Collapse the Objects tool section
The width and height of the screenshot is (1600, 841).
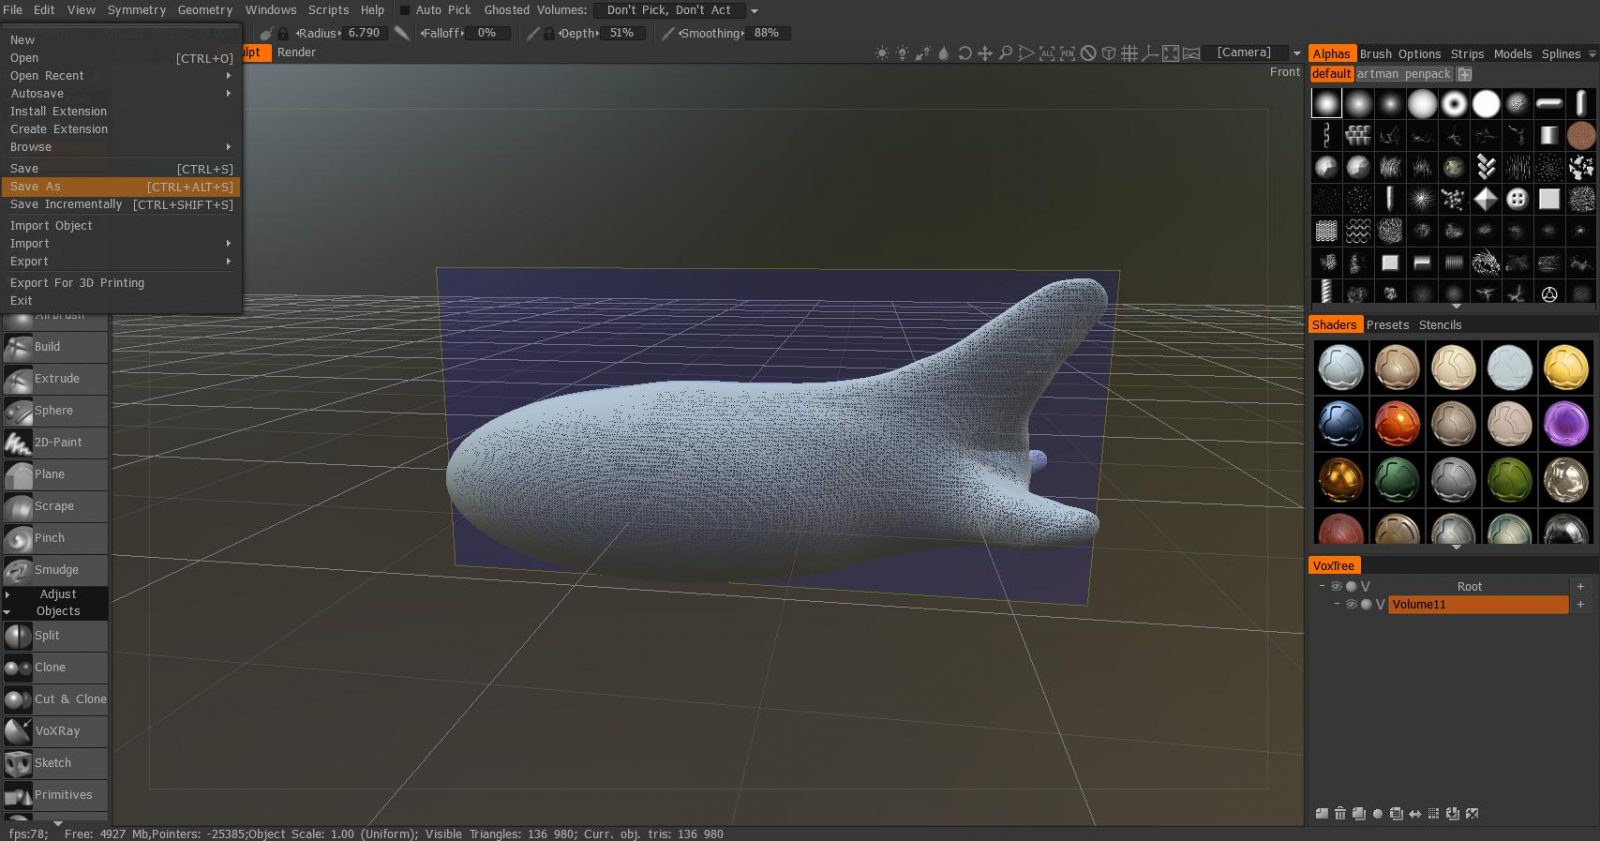(x=7, y=612)
